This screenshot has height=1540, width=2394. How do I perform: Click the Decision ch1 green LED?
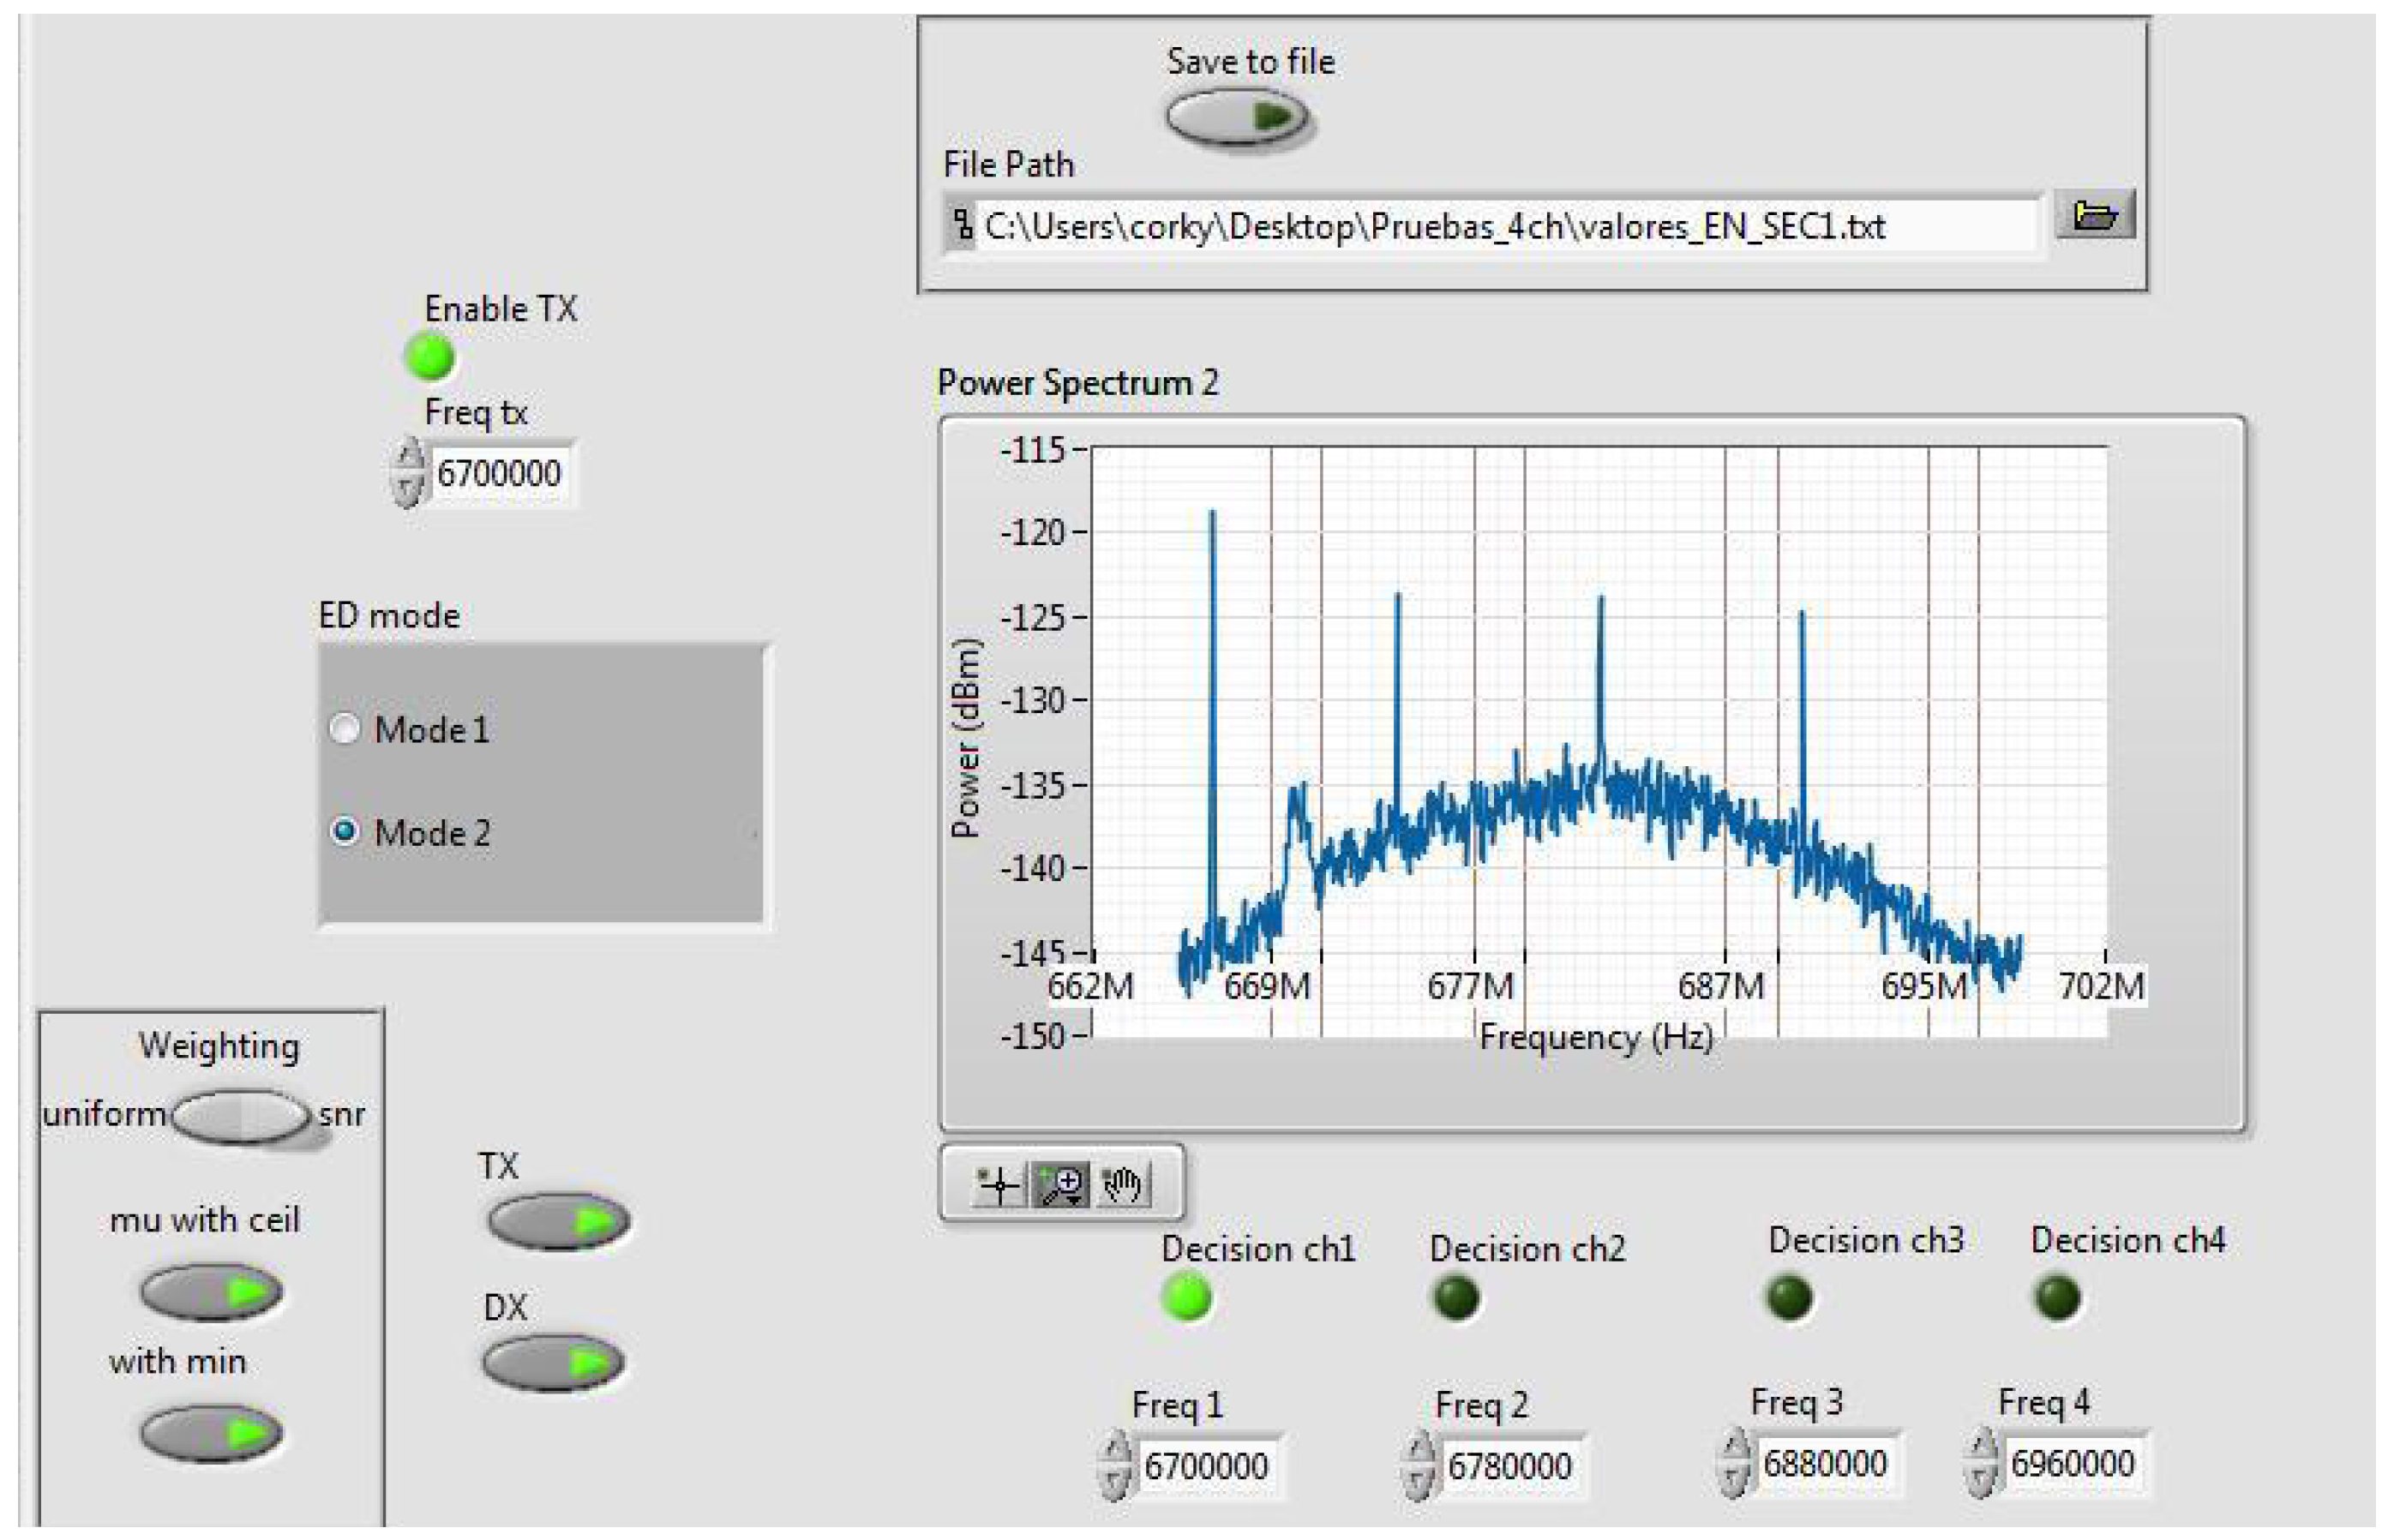(x=1187, y=1297)
